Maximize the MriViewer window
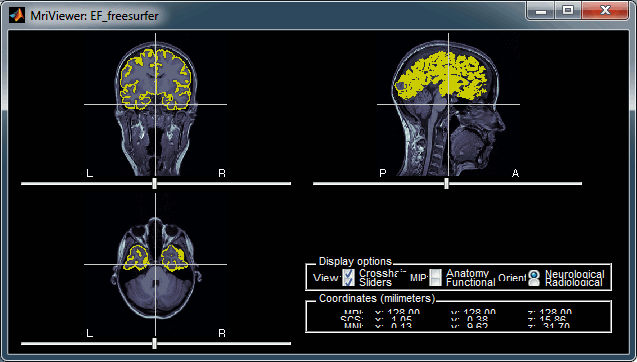 click(568, 11)
